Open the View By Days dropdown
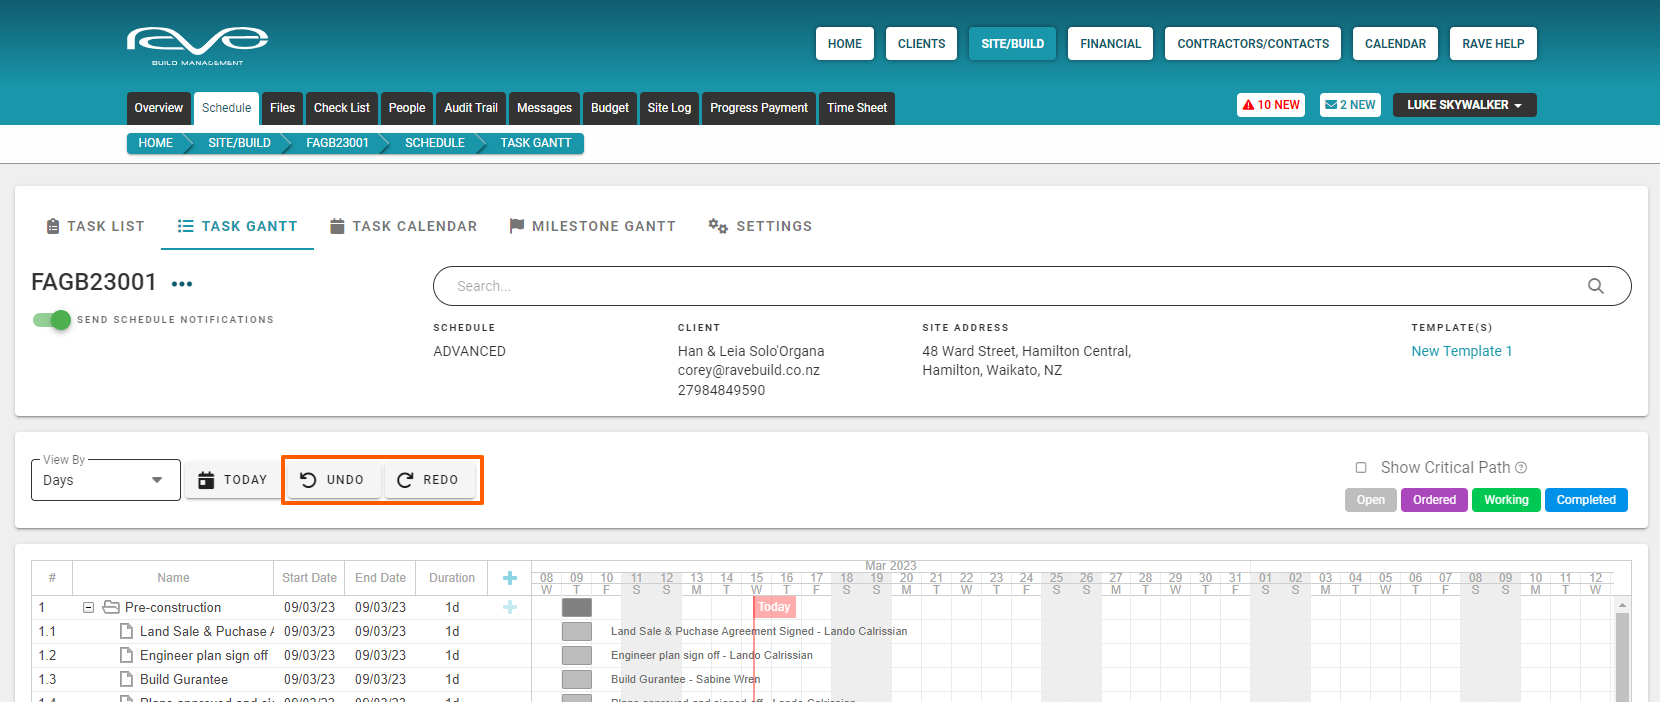 coord(105,480)
